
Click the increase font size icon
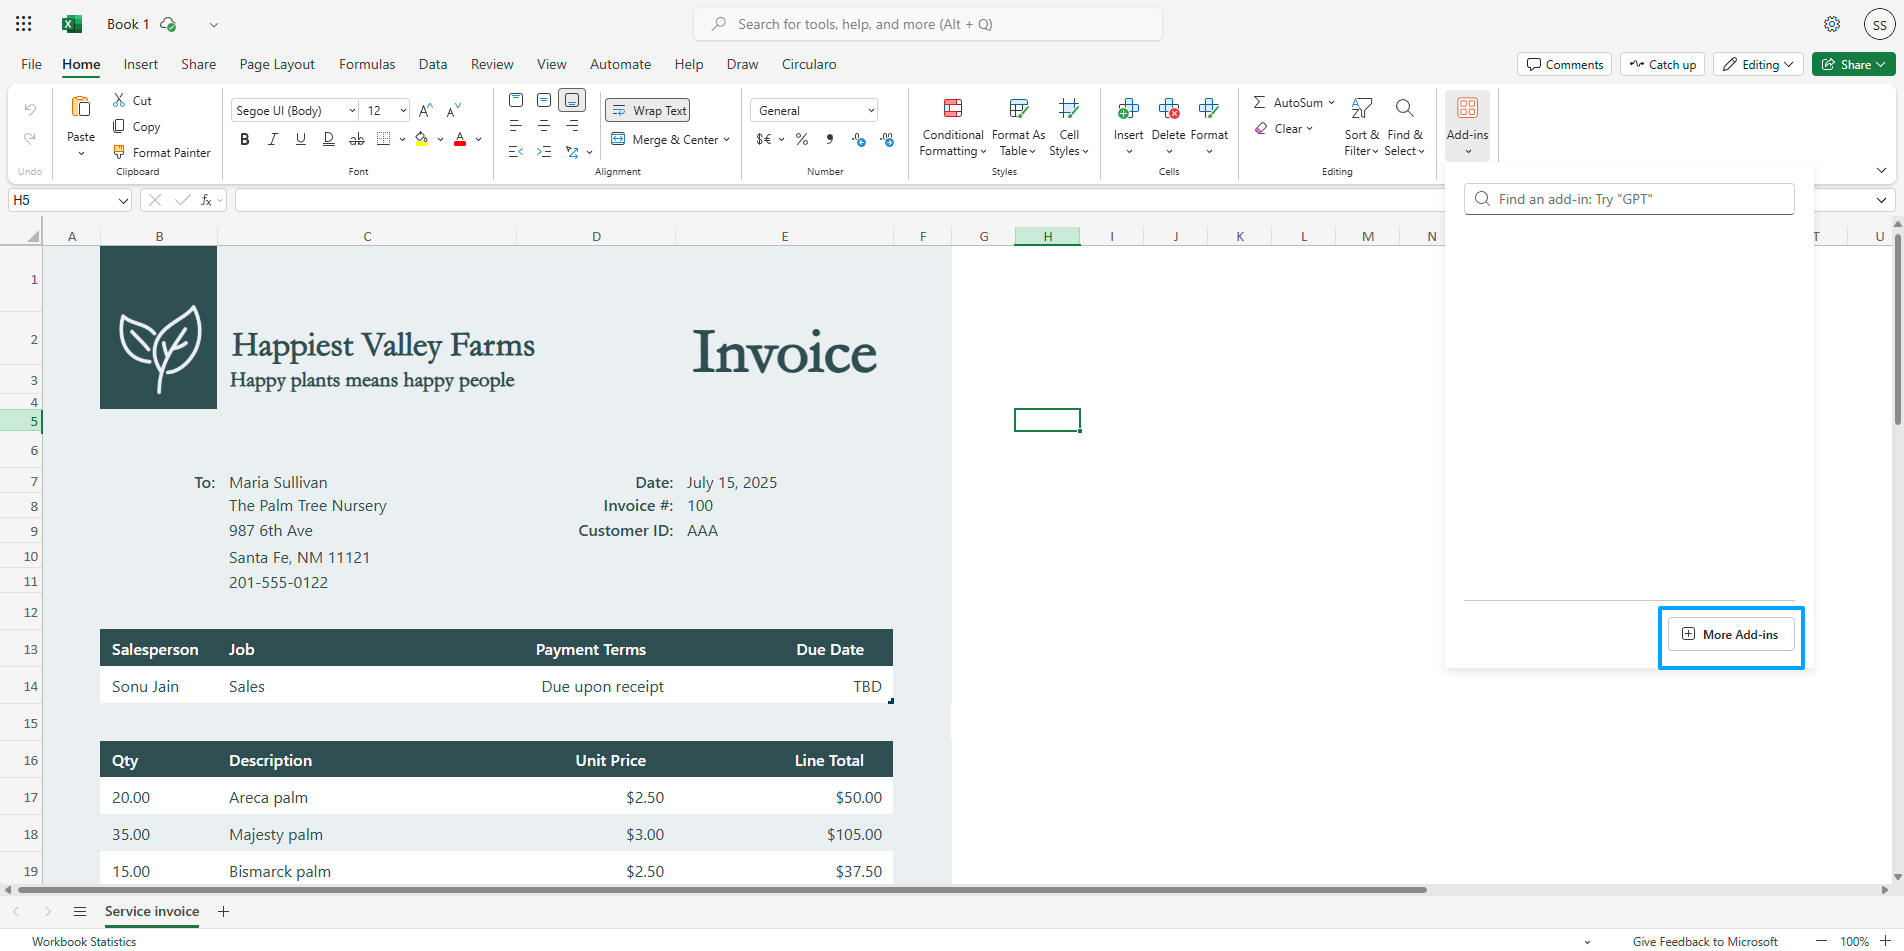pyautogui.click(x=426, y=110)
